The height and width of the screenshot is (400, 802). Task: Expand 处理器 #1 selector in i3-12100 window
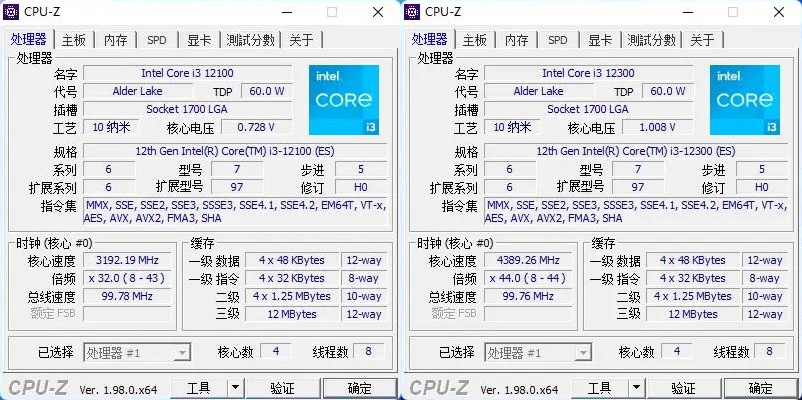coord(182,352)
